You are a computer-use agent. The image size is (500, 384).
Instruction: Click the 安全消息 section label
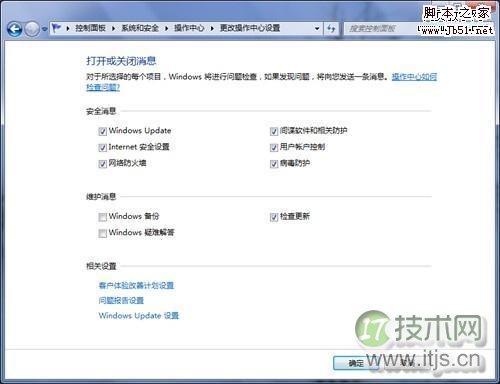[101, 111]
